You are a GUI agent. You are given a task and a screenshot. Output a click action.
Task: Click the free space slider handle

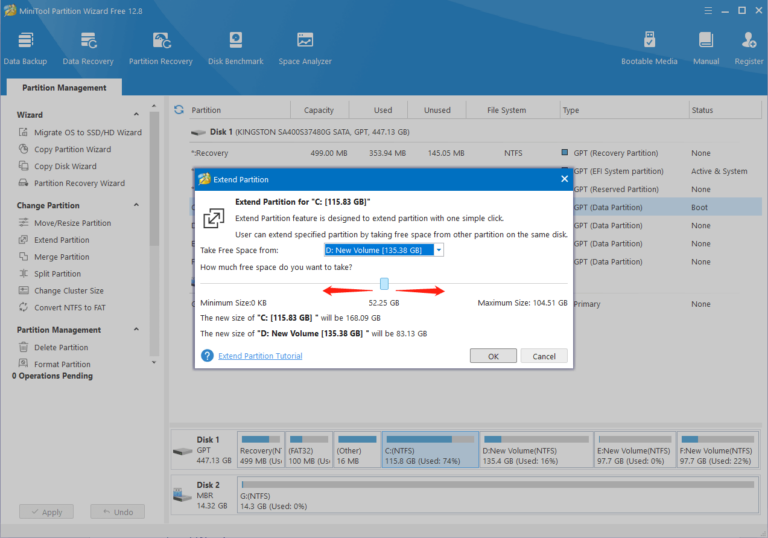(384, 283)
